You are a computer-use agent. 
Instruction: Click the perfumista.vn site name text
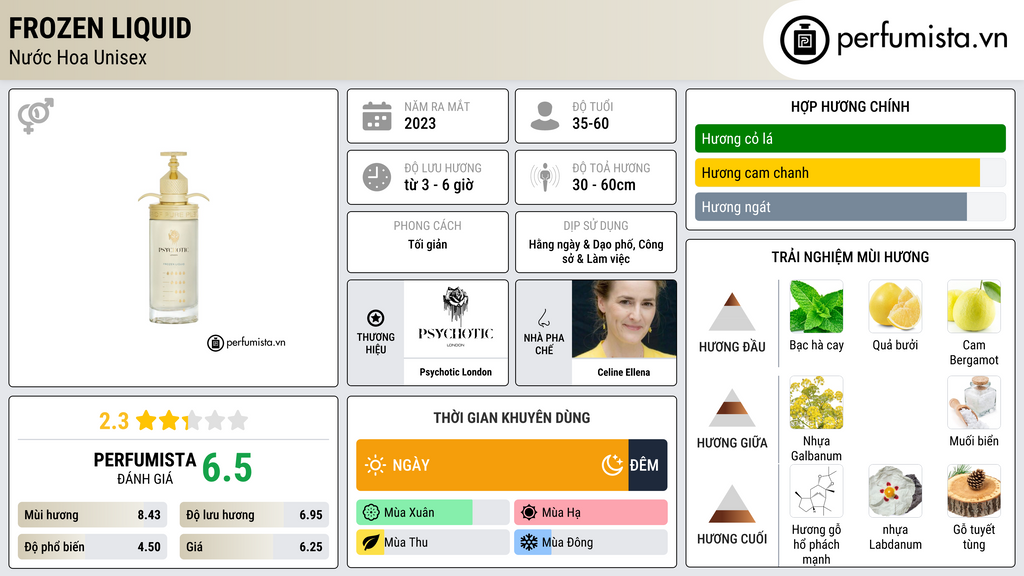tap(922, 38)
